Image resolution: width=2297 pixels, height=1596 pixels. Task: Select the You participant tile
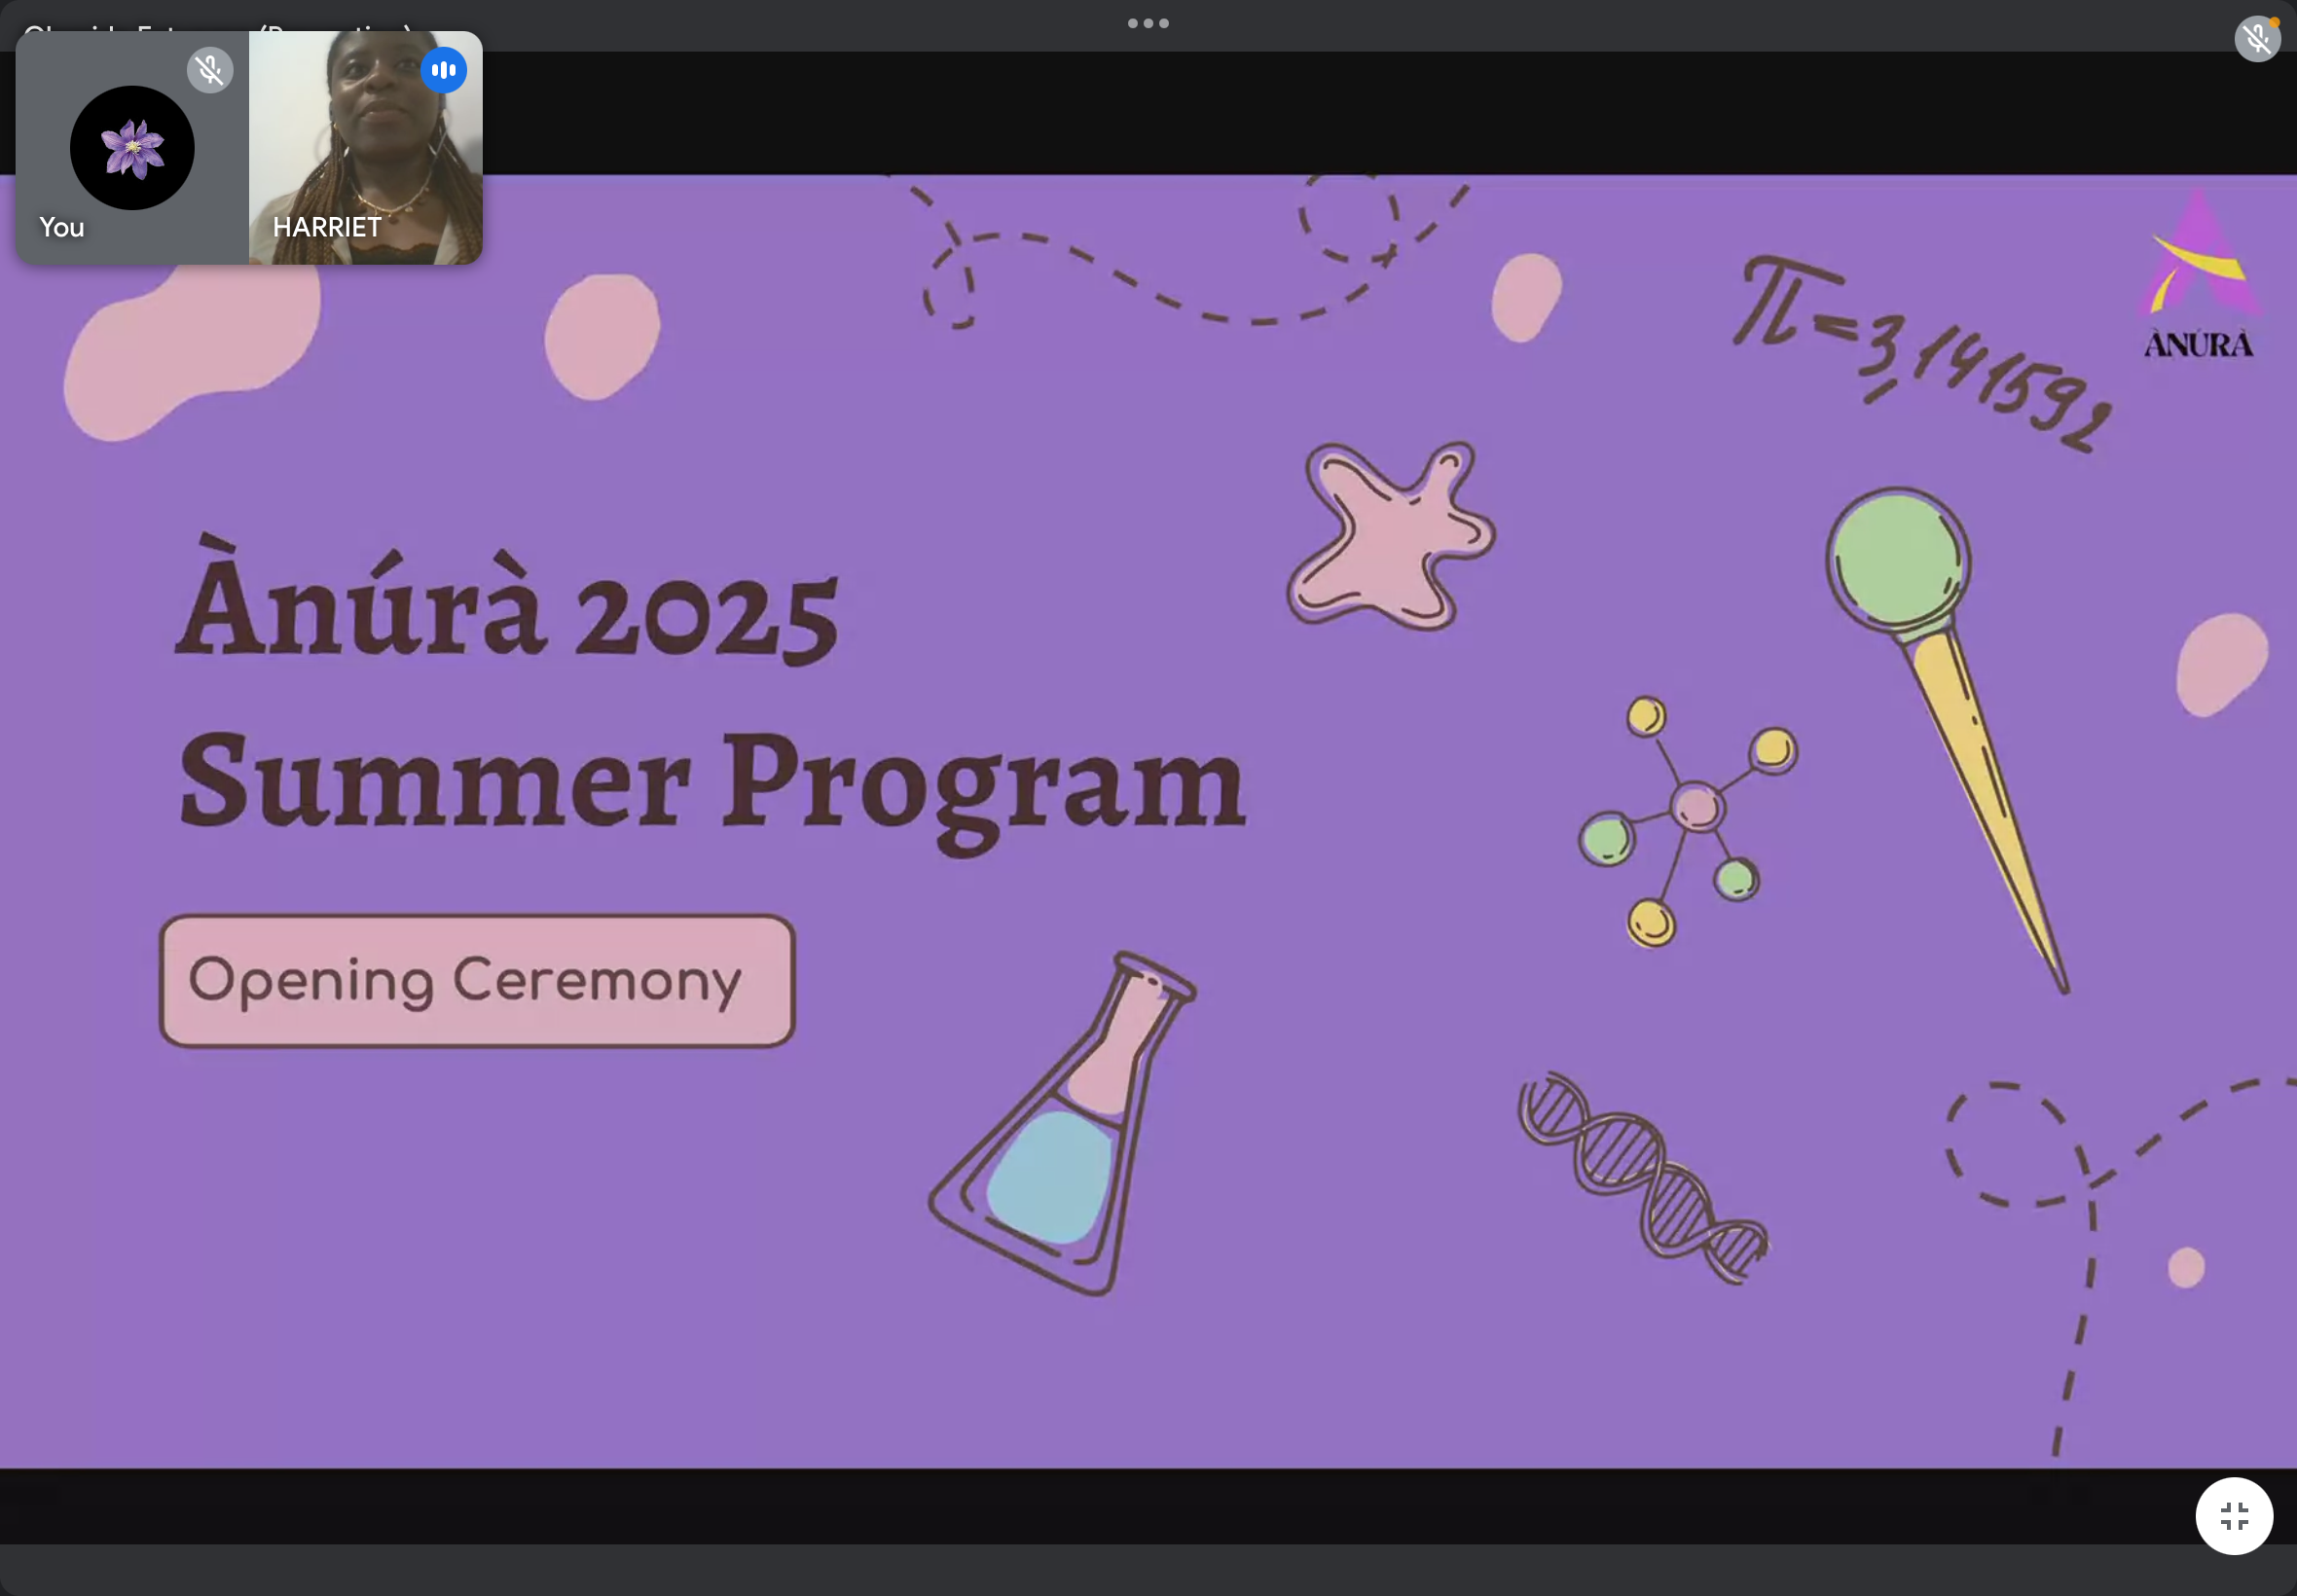click(x=132, y=148)
